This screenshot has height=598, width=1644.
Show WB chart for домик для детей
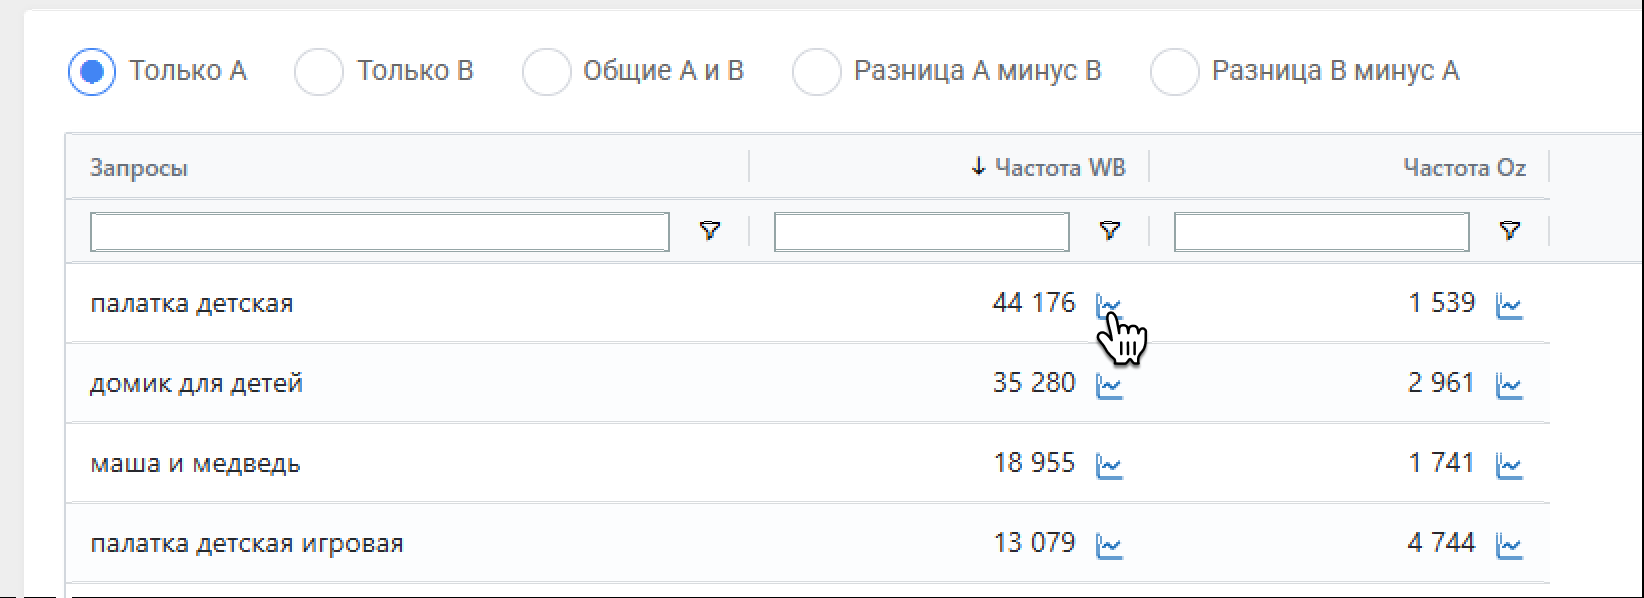(x=1109, y=385)
